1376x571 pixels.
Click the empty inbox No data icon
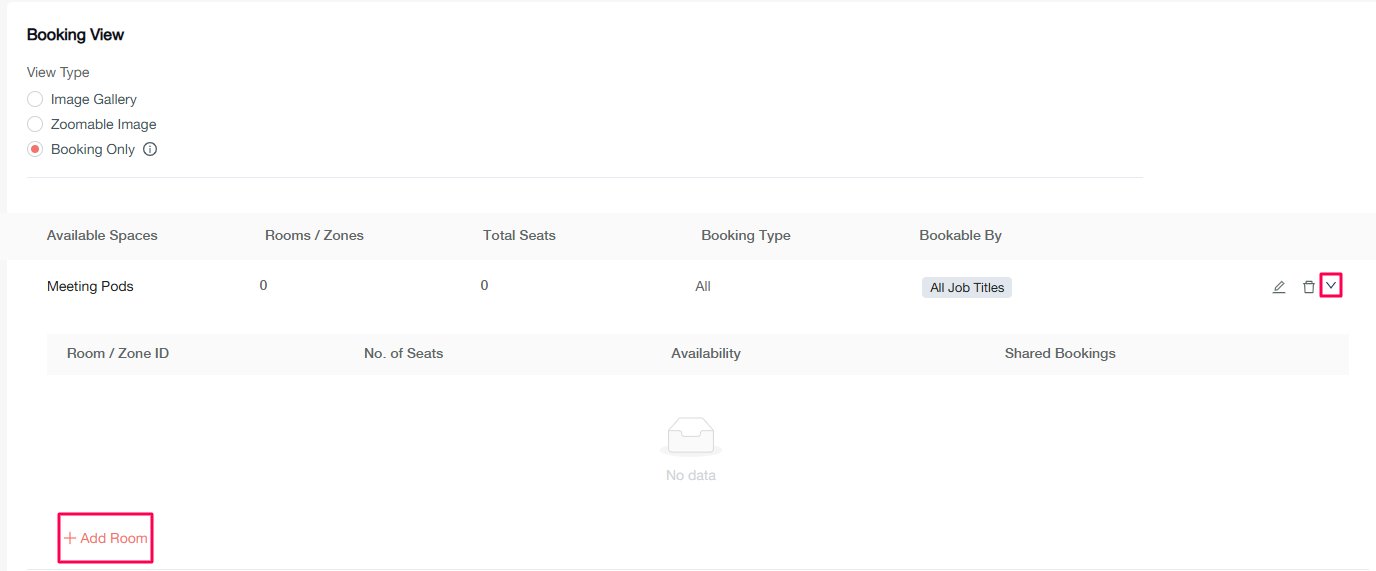pos(691,437)
